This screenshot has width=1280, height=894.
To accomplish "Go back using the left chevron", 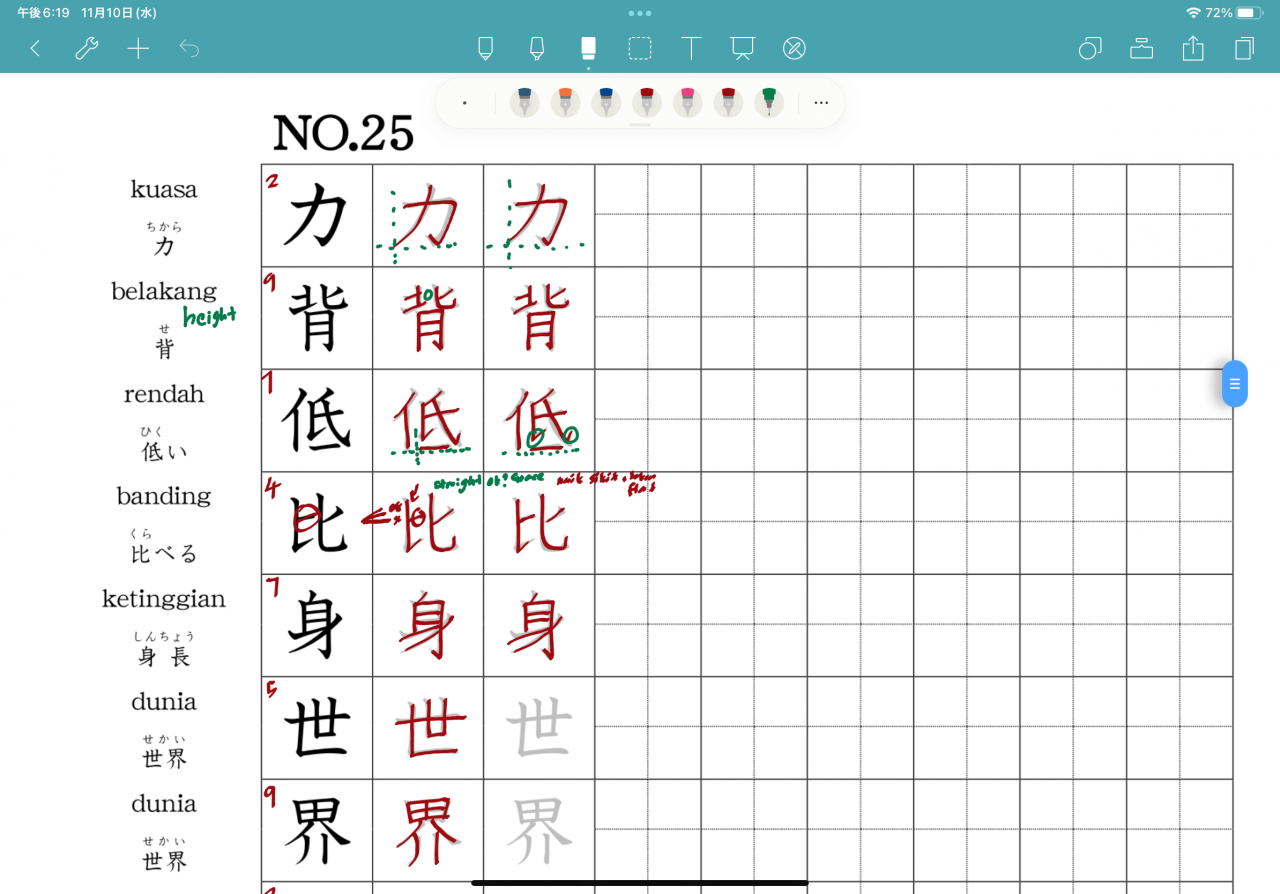I will [x=35, y=48].
